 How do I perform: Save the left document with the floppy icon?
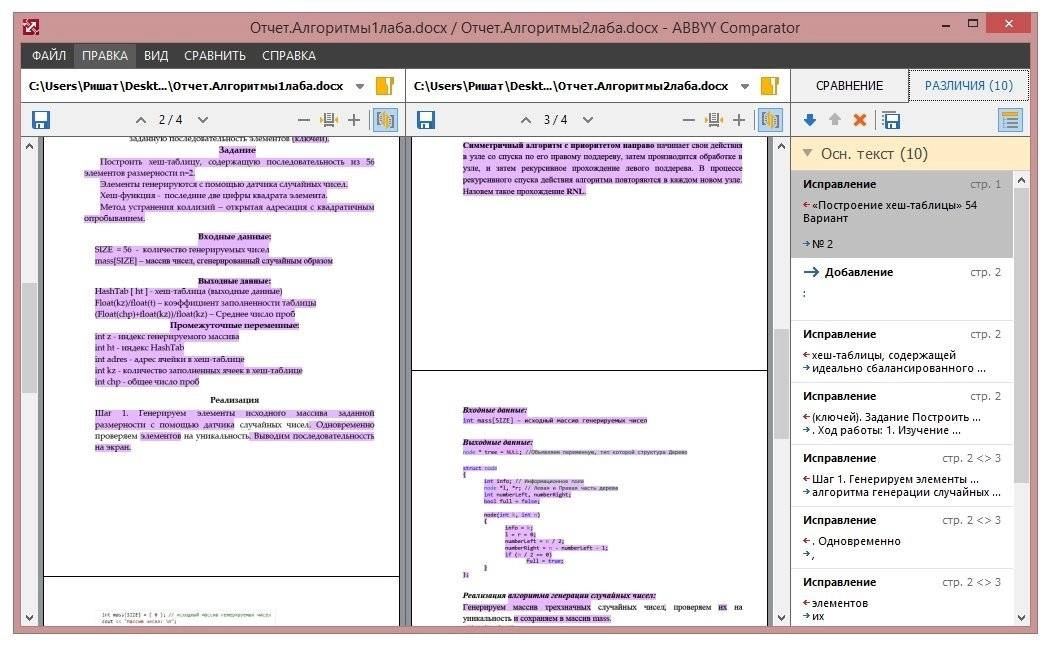[x=41, y=120]
